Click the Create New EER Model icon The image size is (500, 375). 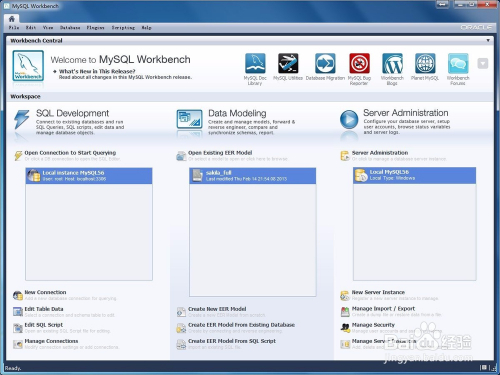click(181, 312)
